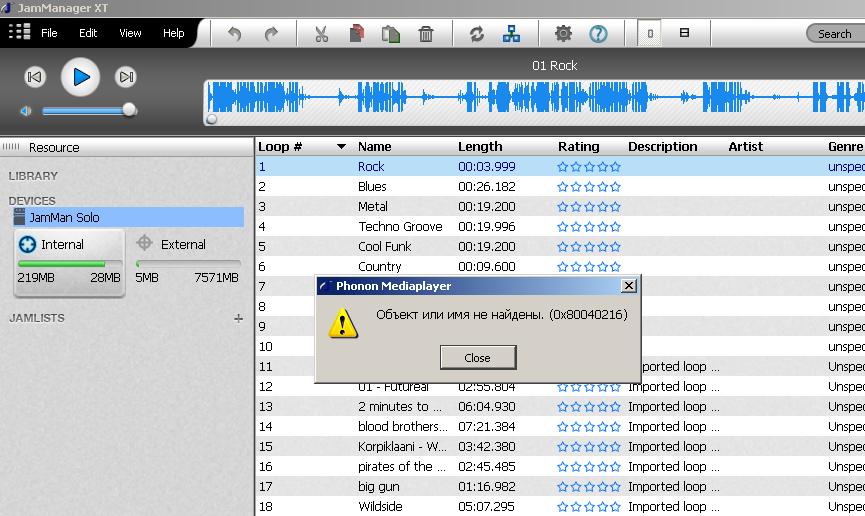Click the volume slider handle

(x=129, y=110)
